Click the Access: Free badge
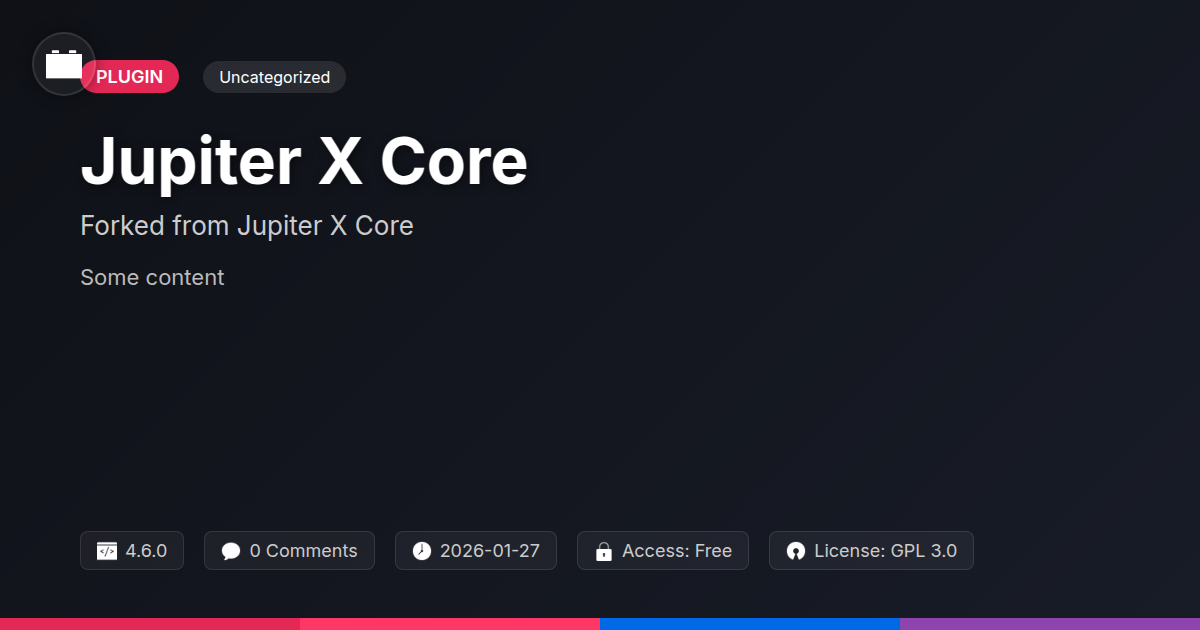 pyautogui.click(x=663, y=551)
